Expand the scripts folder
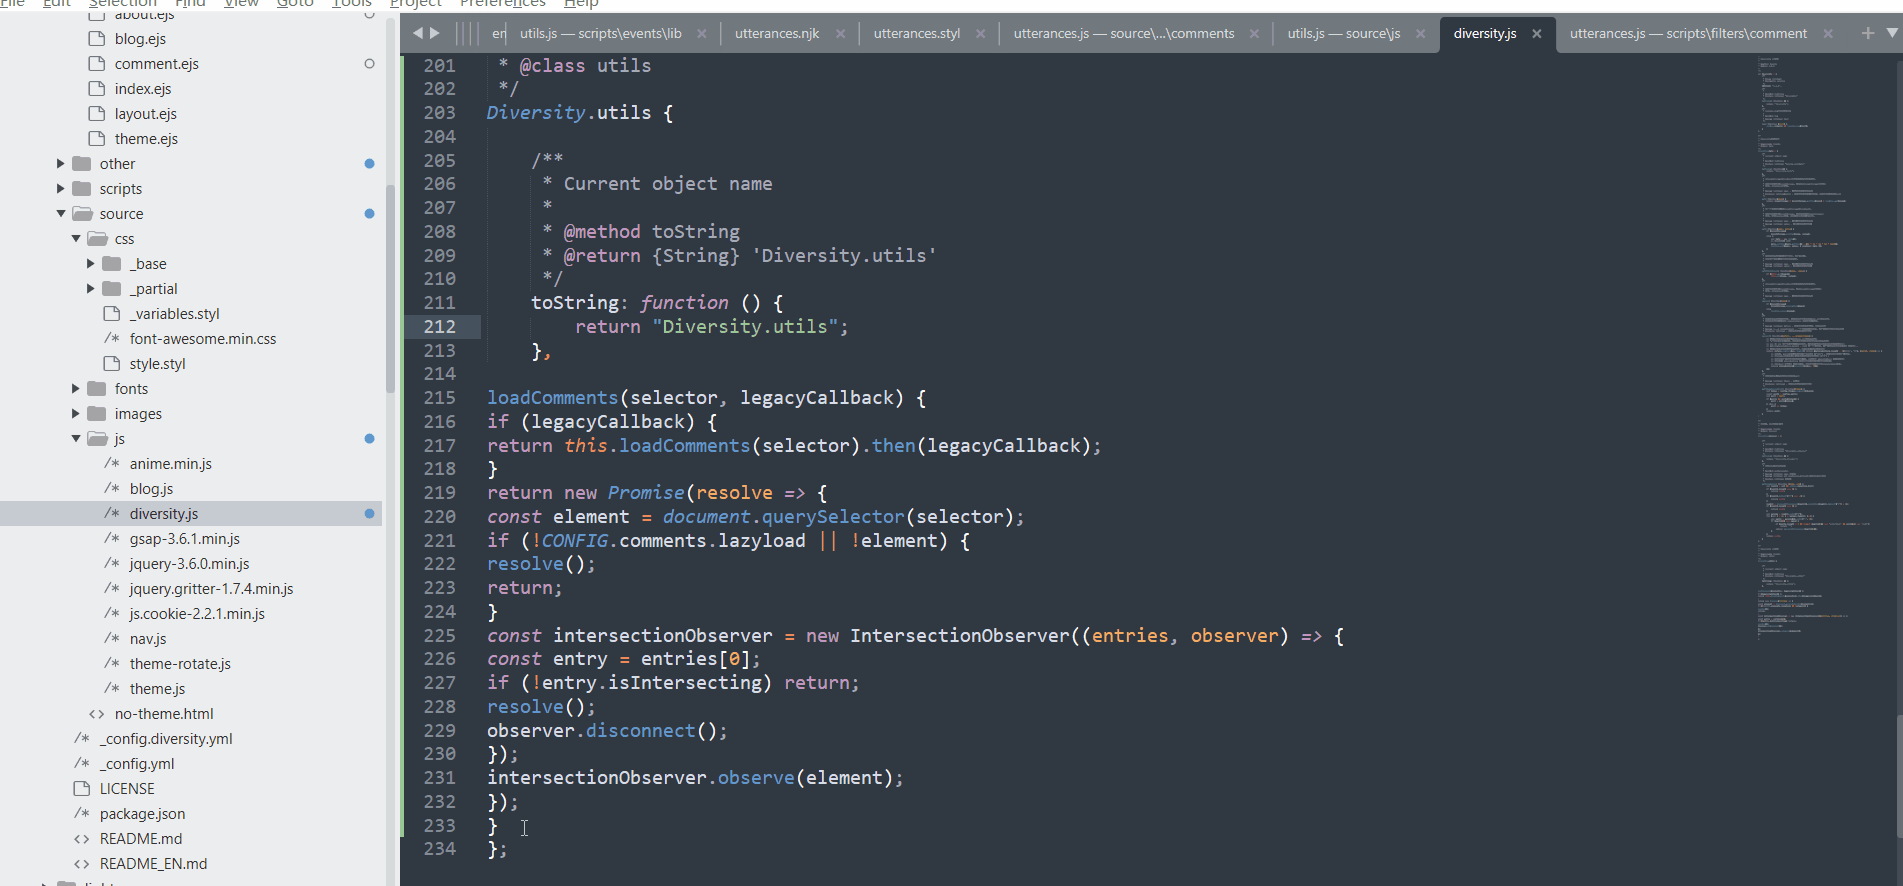This screenshot has width=1903, height=886. tap(60, 189)
